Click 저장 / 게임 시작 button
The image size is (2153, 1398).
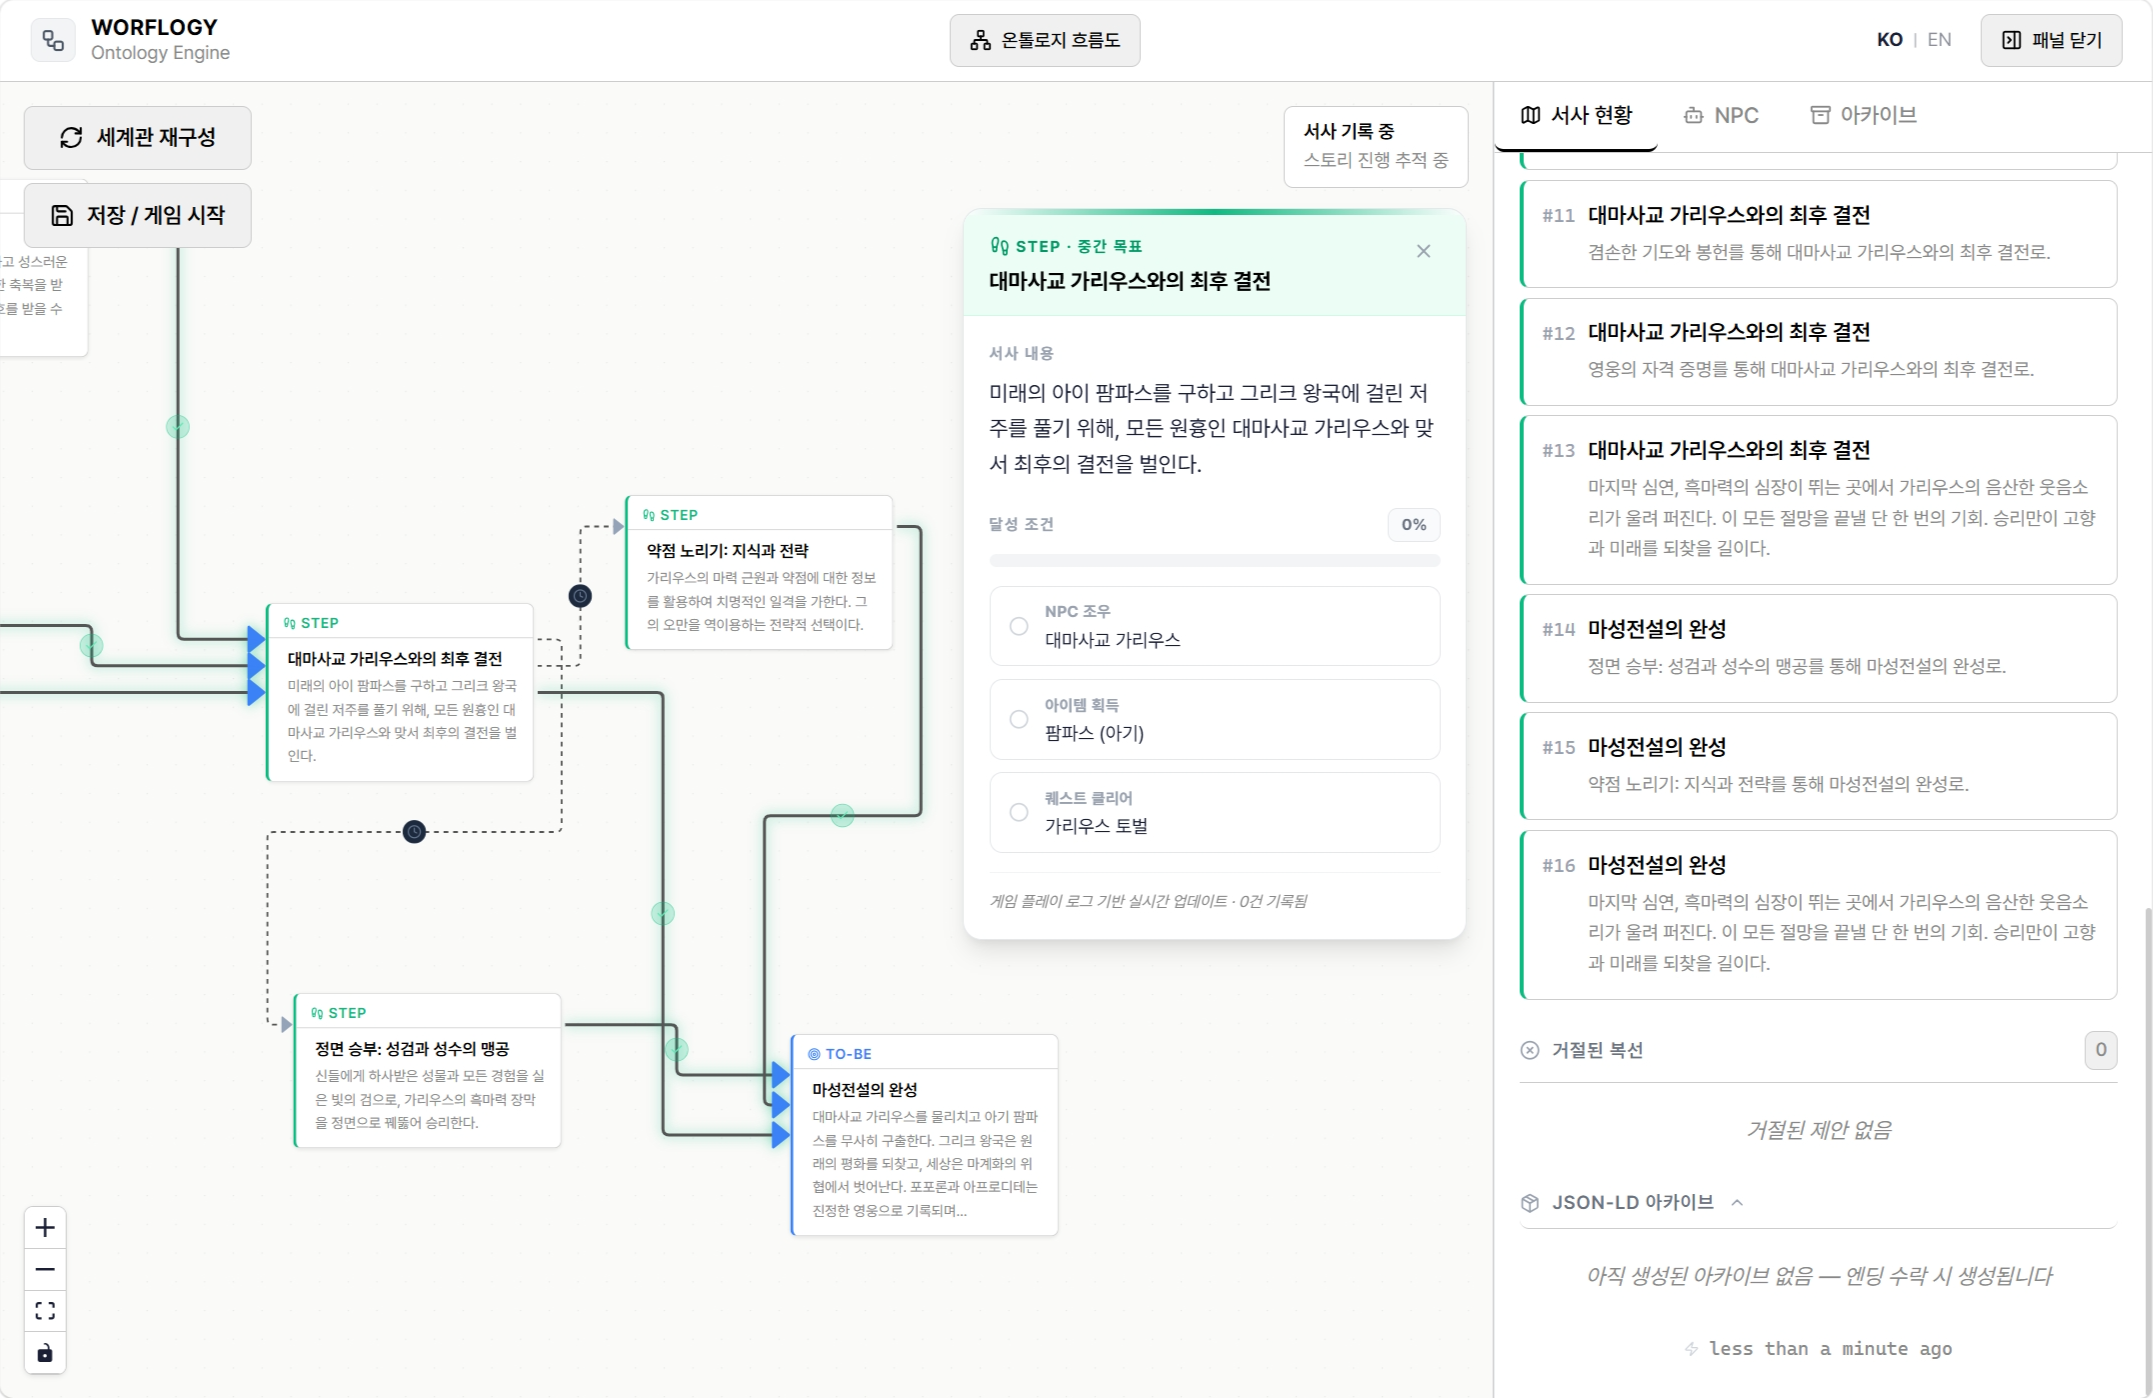(x=138, y=215)
